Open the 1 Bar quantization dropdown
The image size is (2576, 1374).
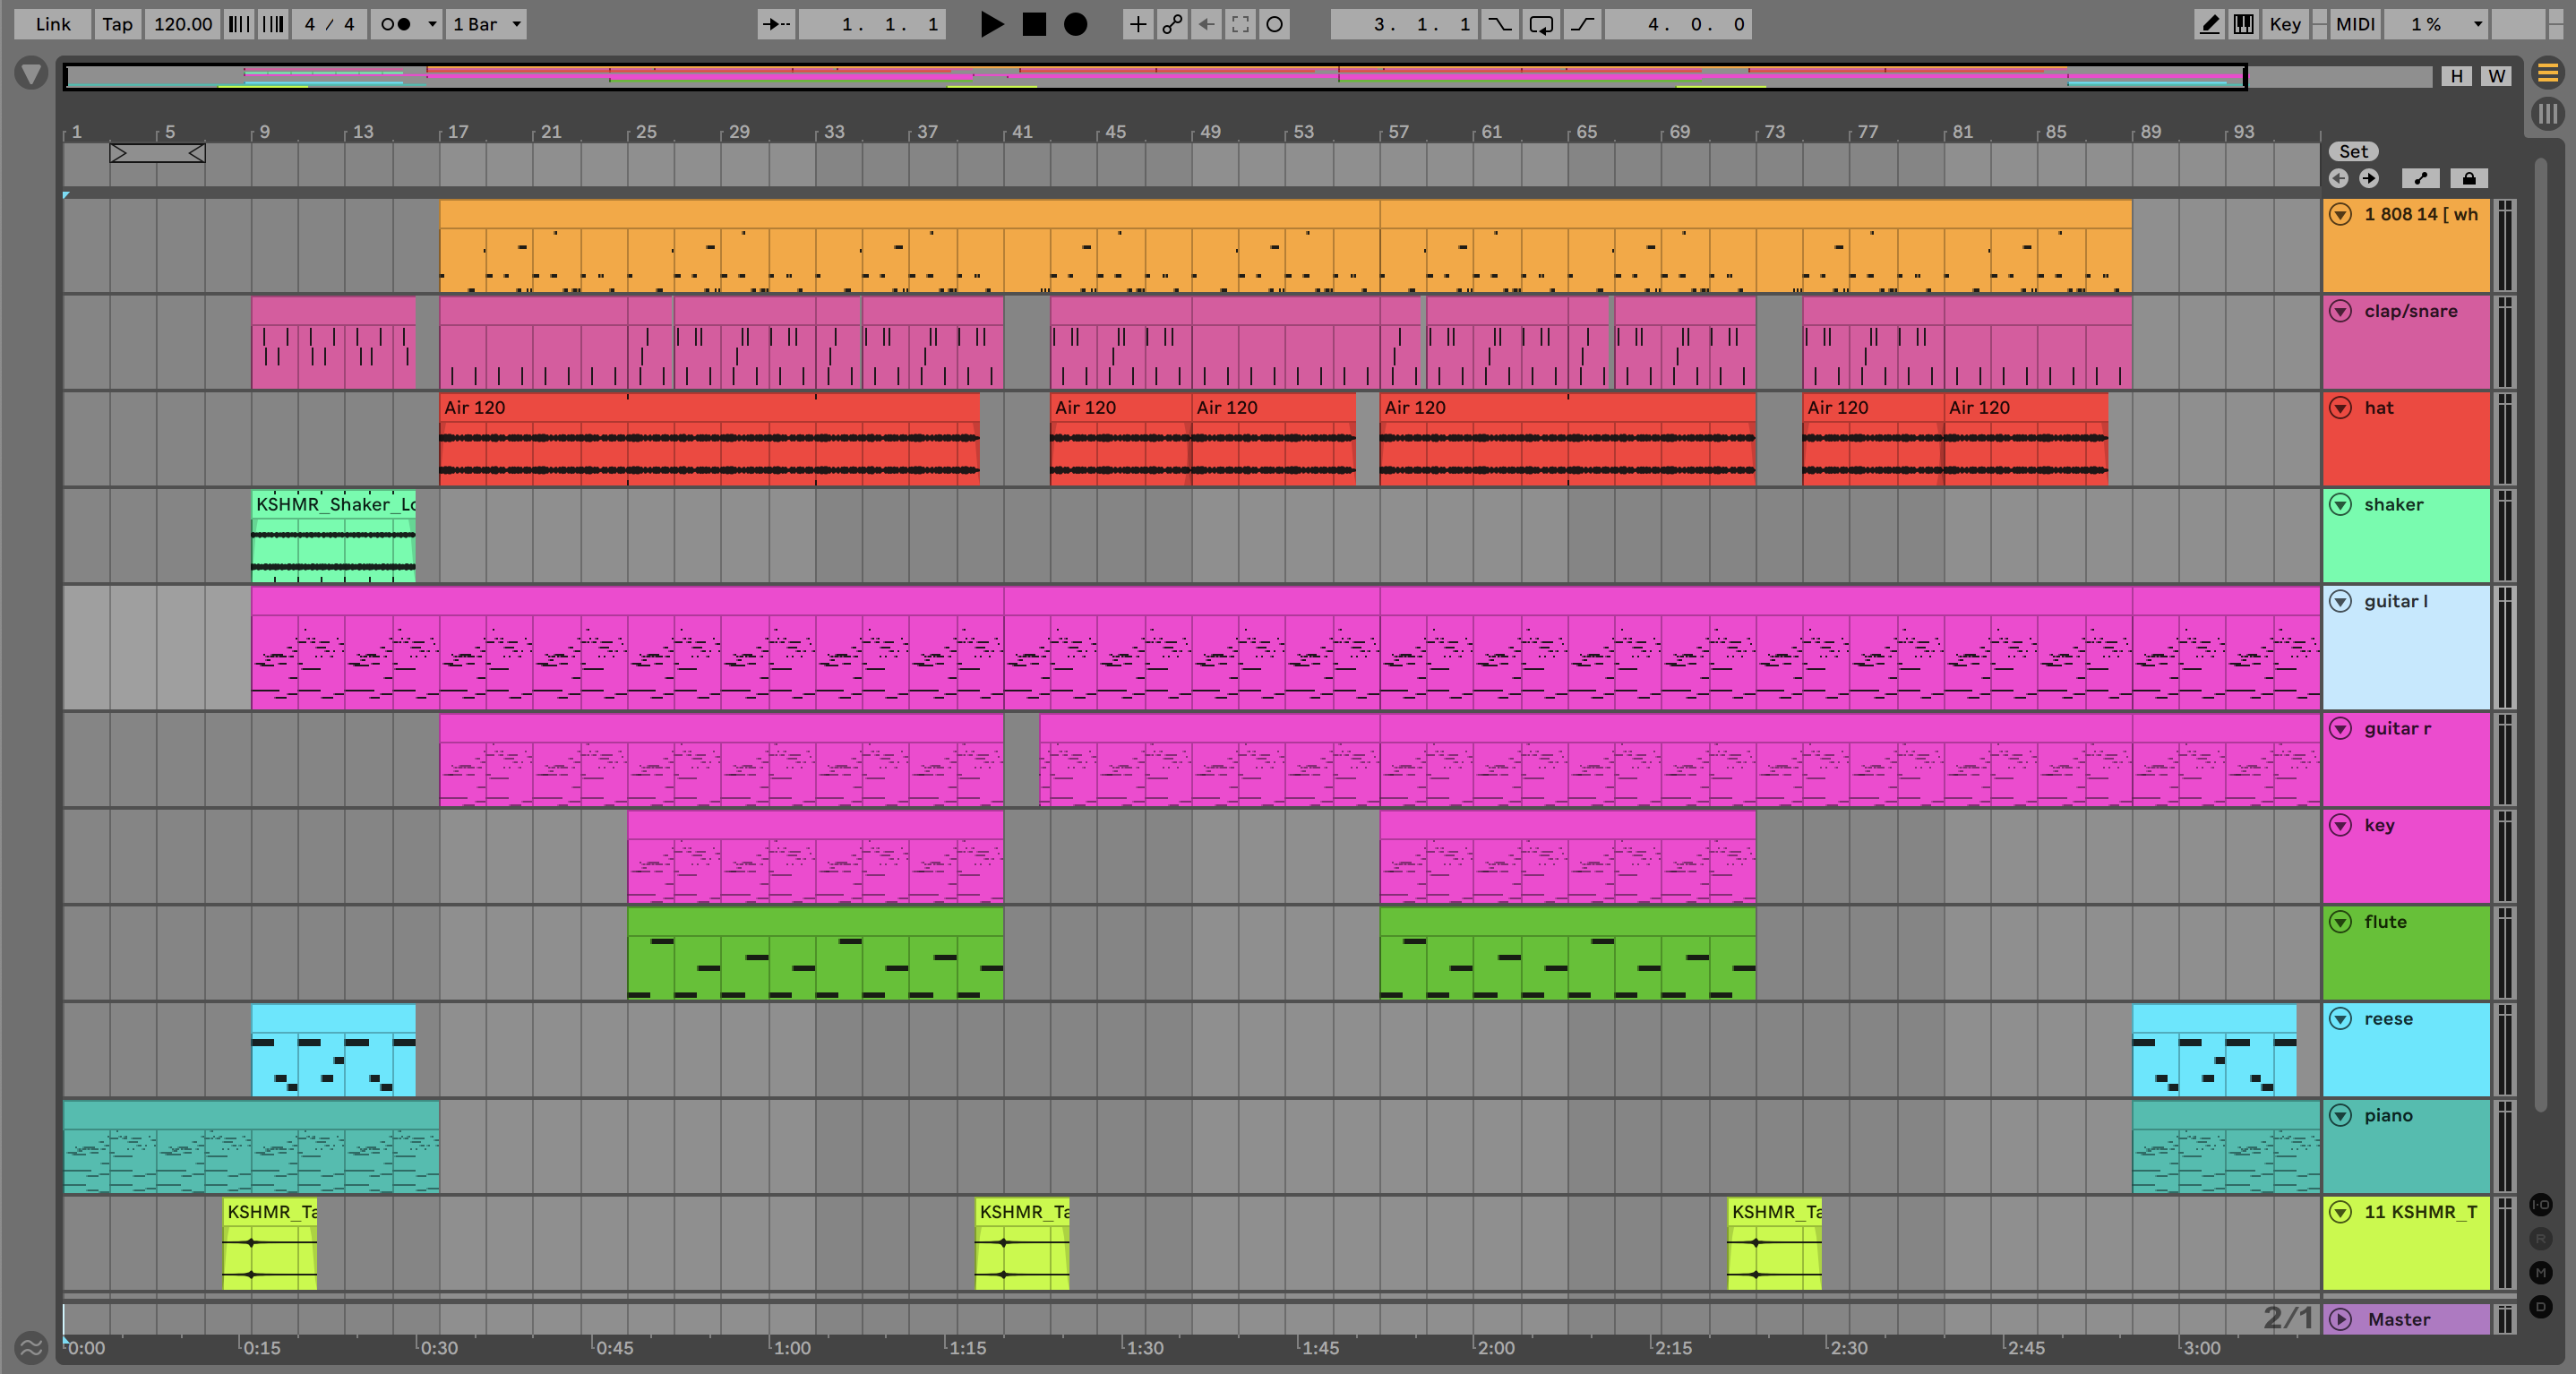point(486,24)
